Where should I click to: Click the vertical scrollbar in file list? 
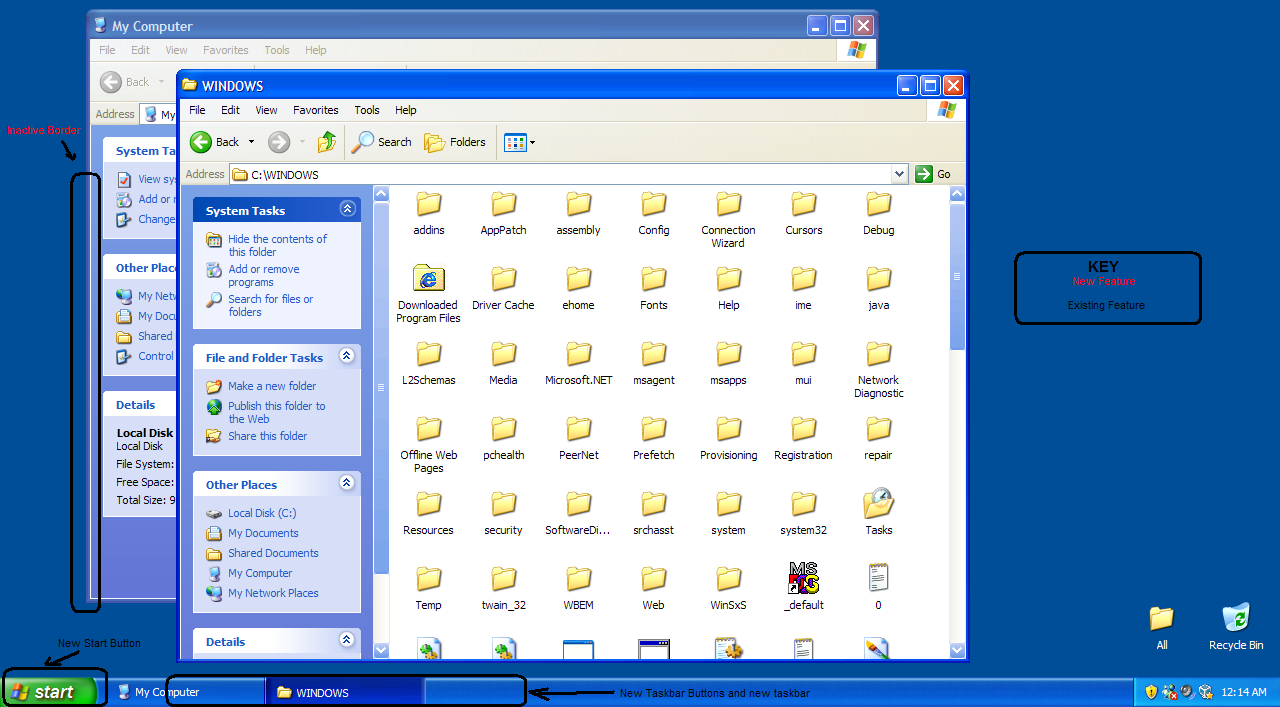point(957,277)
